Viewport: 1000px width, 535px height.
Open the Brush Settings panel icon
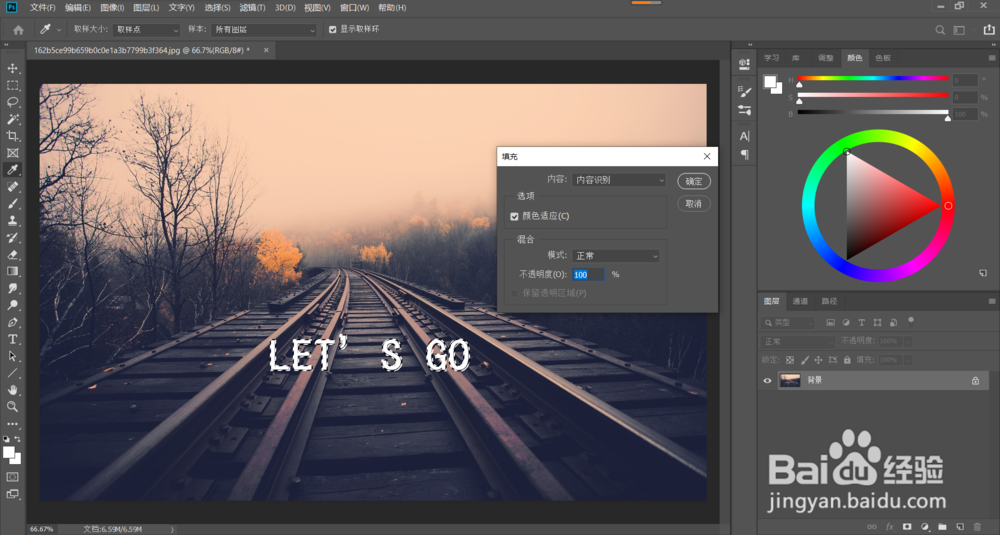pyautogui.click(x=744, y=92)
